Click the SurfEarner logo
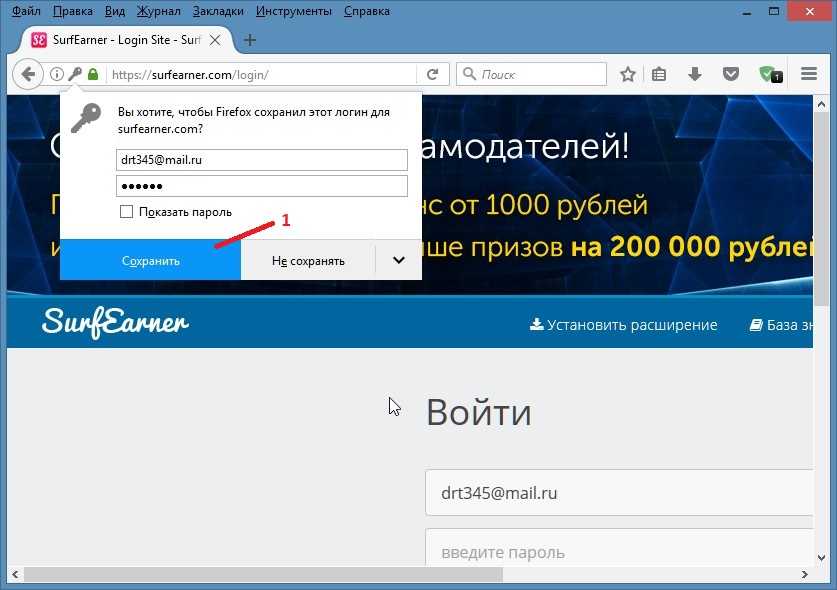 [x=115, y=322]
